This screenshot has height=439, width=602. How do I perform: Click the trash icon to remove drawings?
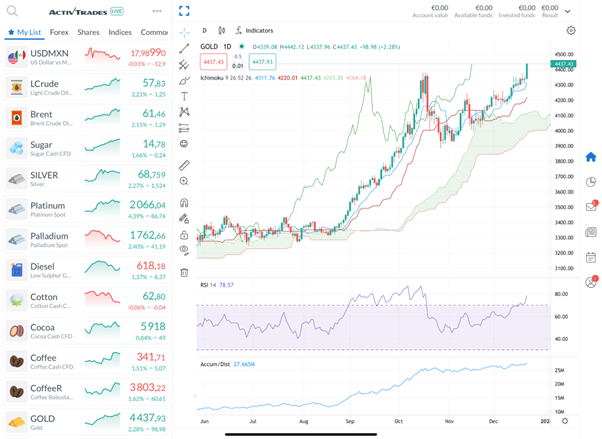point(185,272)
